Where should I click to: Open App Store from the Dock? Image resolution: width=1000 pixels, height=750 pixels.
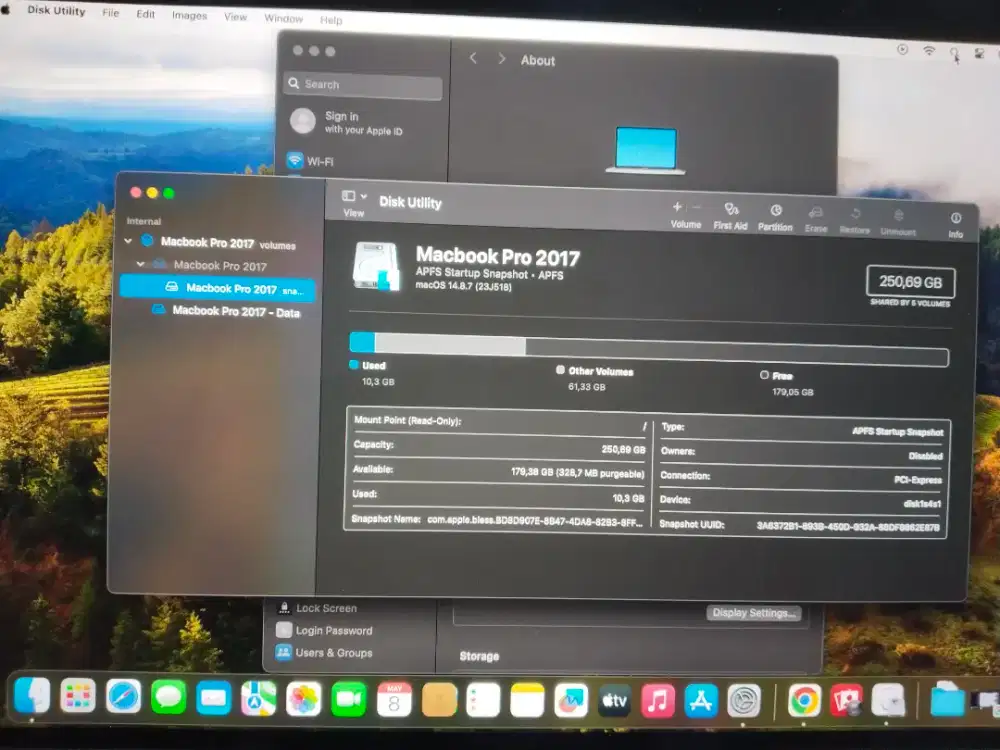tap(701, 701)
